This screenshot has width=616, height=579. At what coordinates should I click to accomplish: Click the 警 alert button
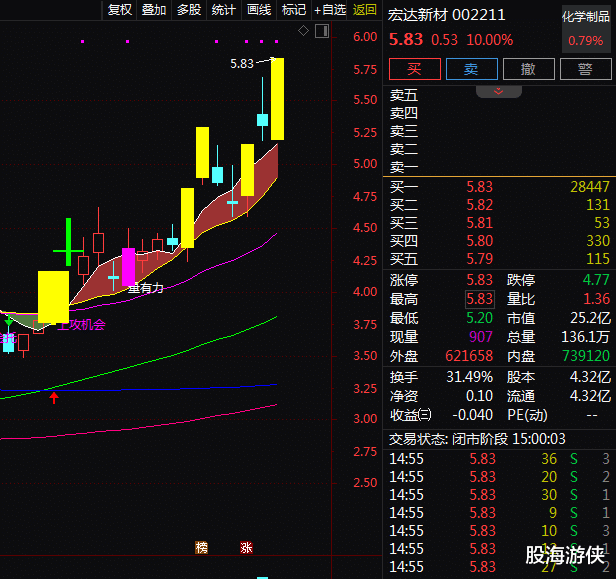point(585,69)
